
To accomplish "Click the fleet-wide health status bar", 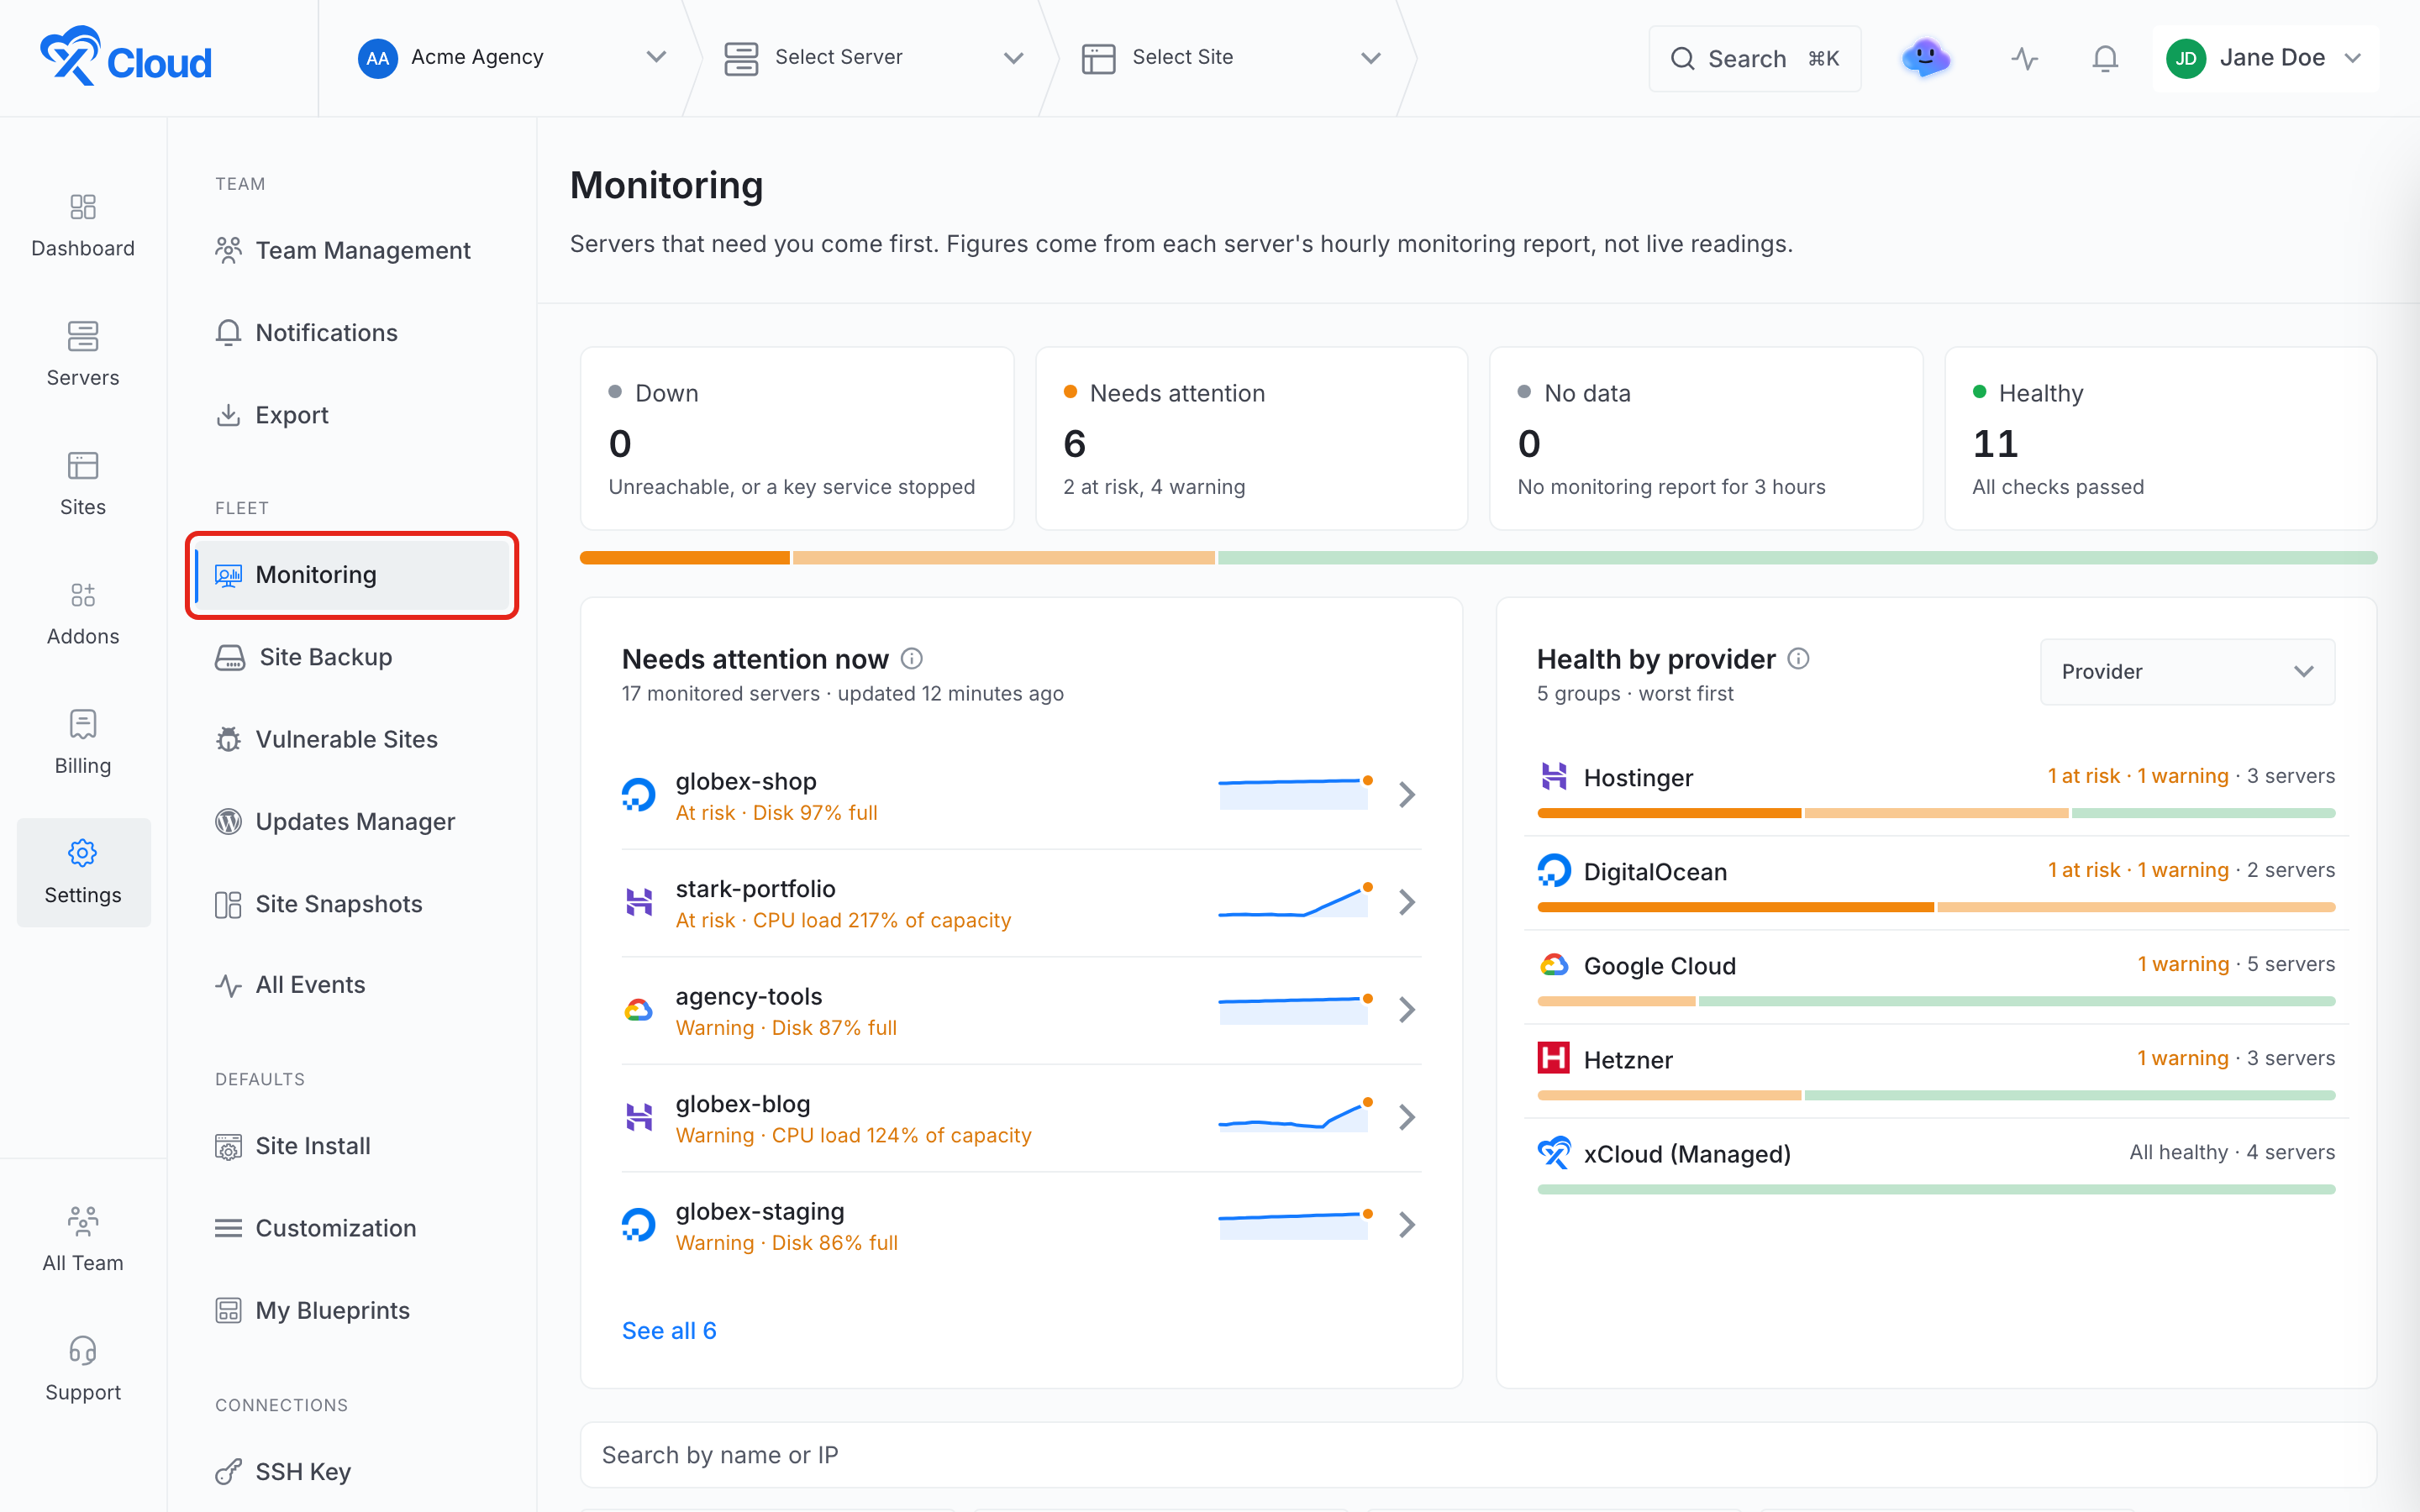I will click(x=1478, y=557).
